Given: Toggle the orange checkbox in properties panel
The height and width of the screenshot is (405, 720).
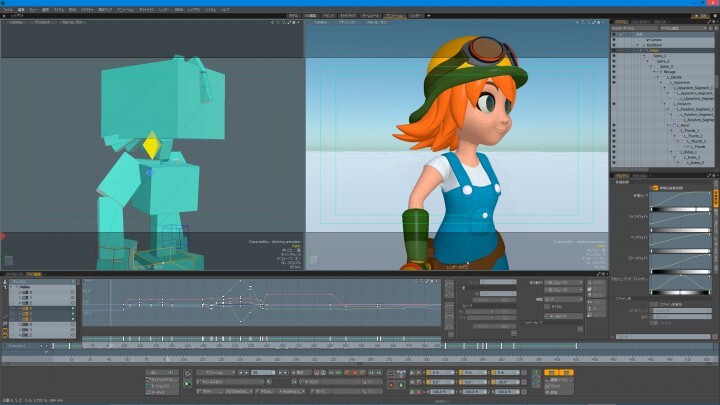Looking at the screenshot, I should coord(656,187).
